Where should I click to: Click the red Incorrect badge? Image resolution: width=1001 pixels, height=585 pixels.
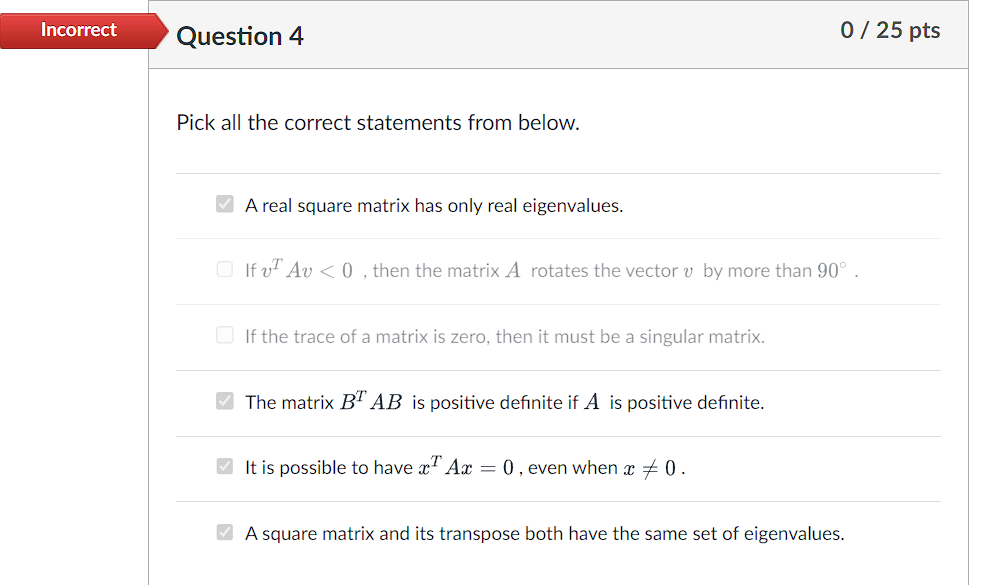tap(78, 30)
